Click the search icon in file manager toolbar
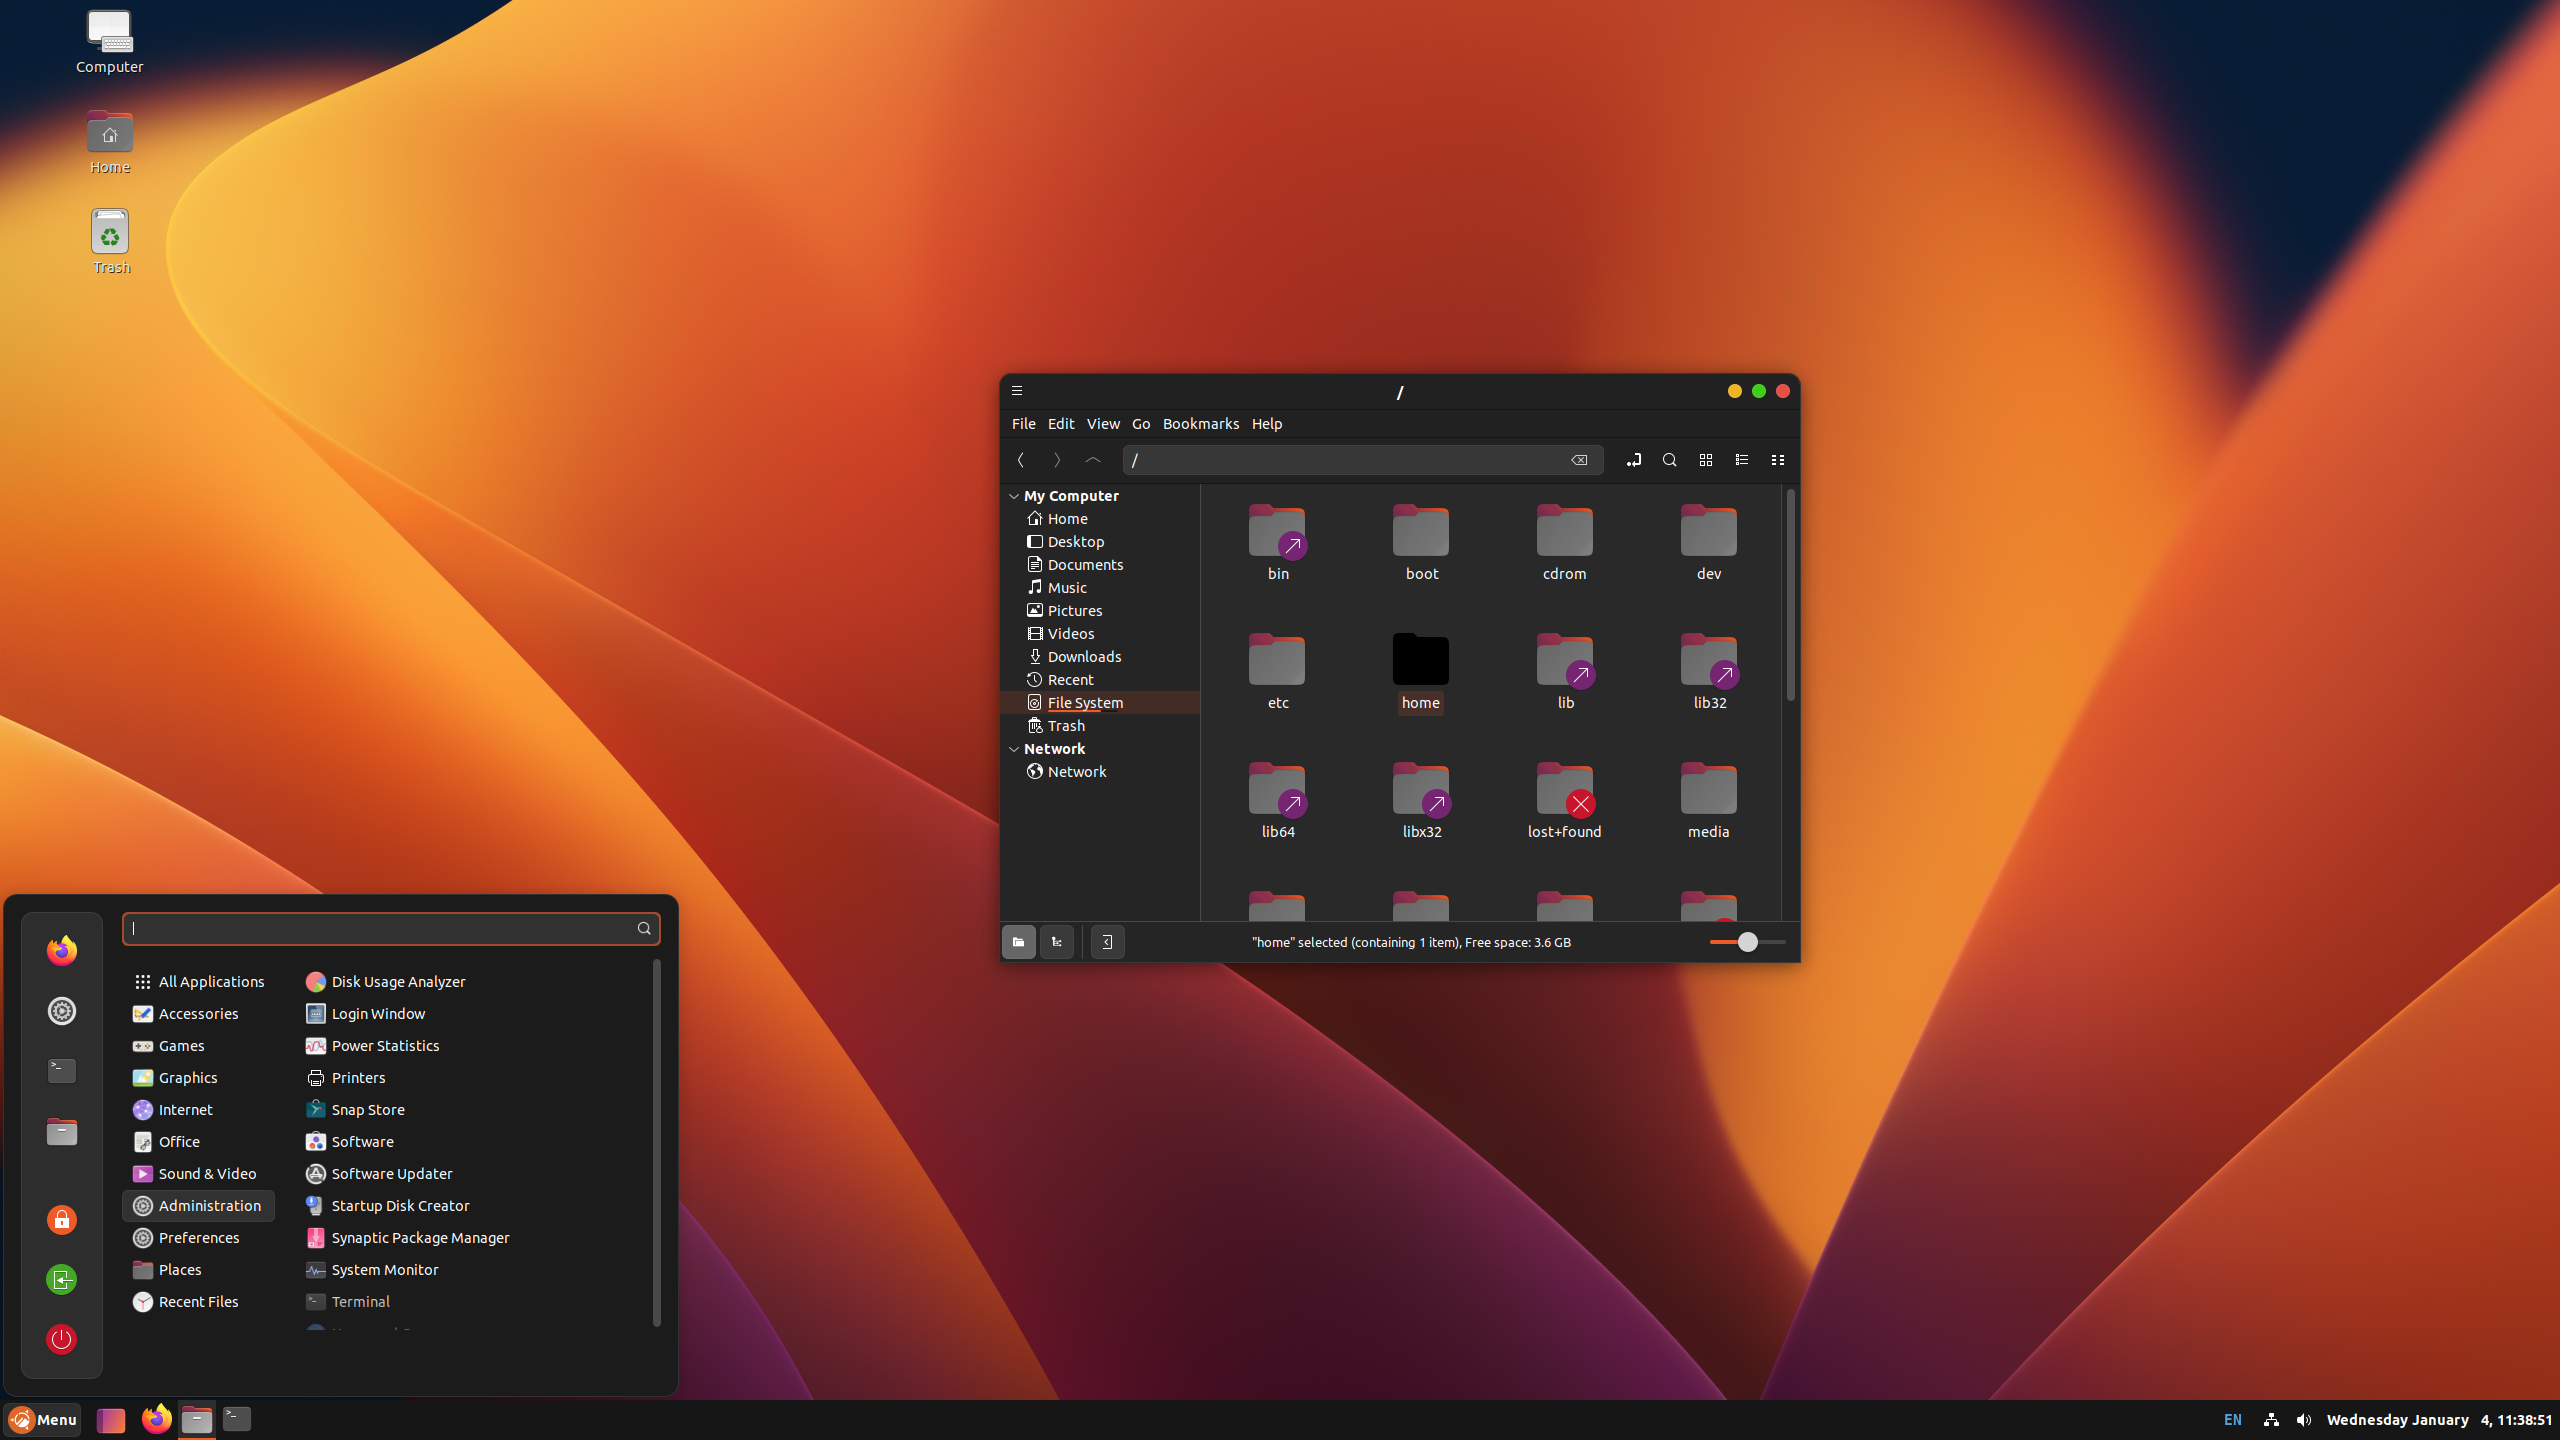 point(1669,459)
